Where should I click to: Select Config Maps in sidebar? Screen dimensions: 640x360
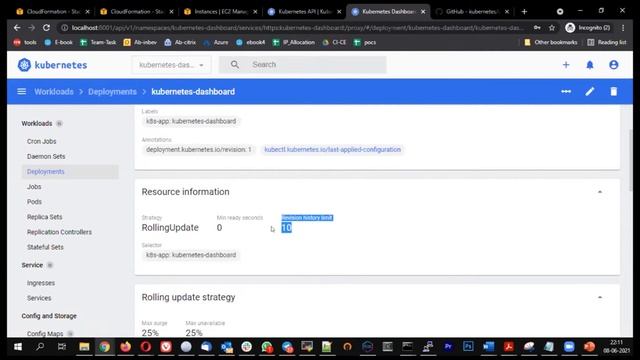[x=45, y=333]
